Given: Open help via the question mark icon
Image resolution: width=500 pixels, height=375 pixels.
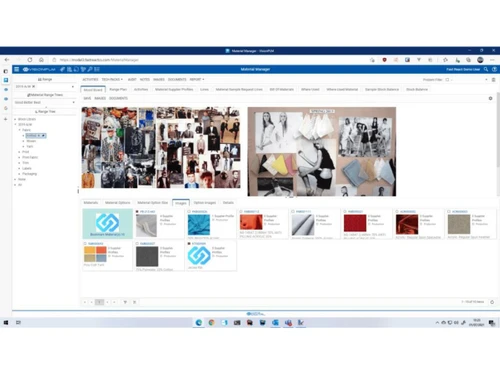Looking at the screenshot, I should [x=494, y=69].
